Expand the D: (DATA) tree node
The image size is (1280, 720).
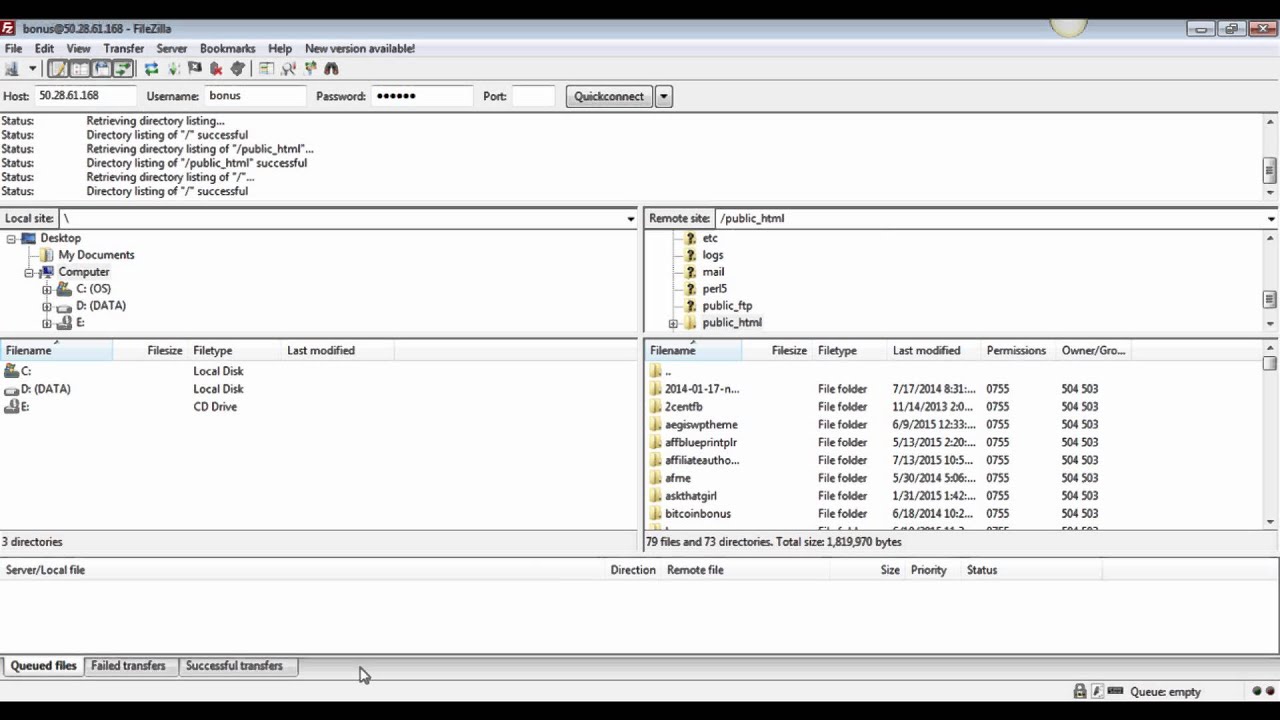47,306
